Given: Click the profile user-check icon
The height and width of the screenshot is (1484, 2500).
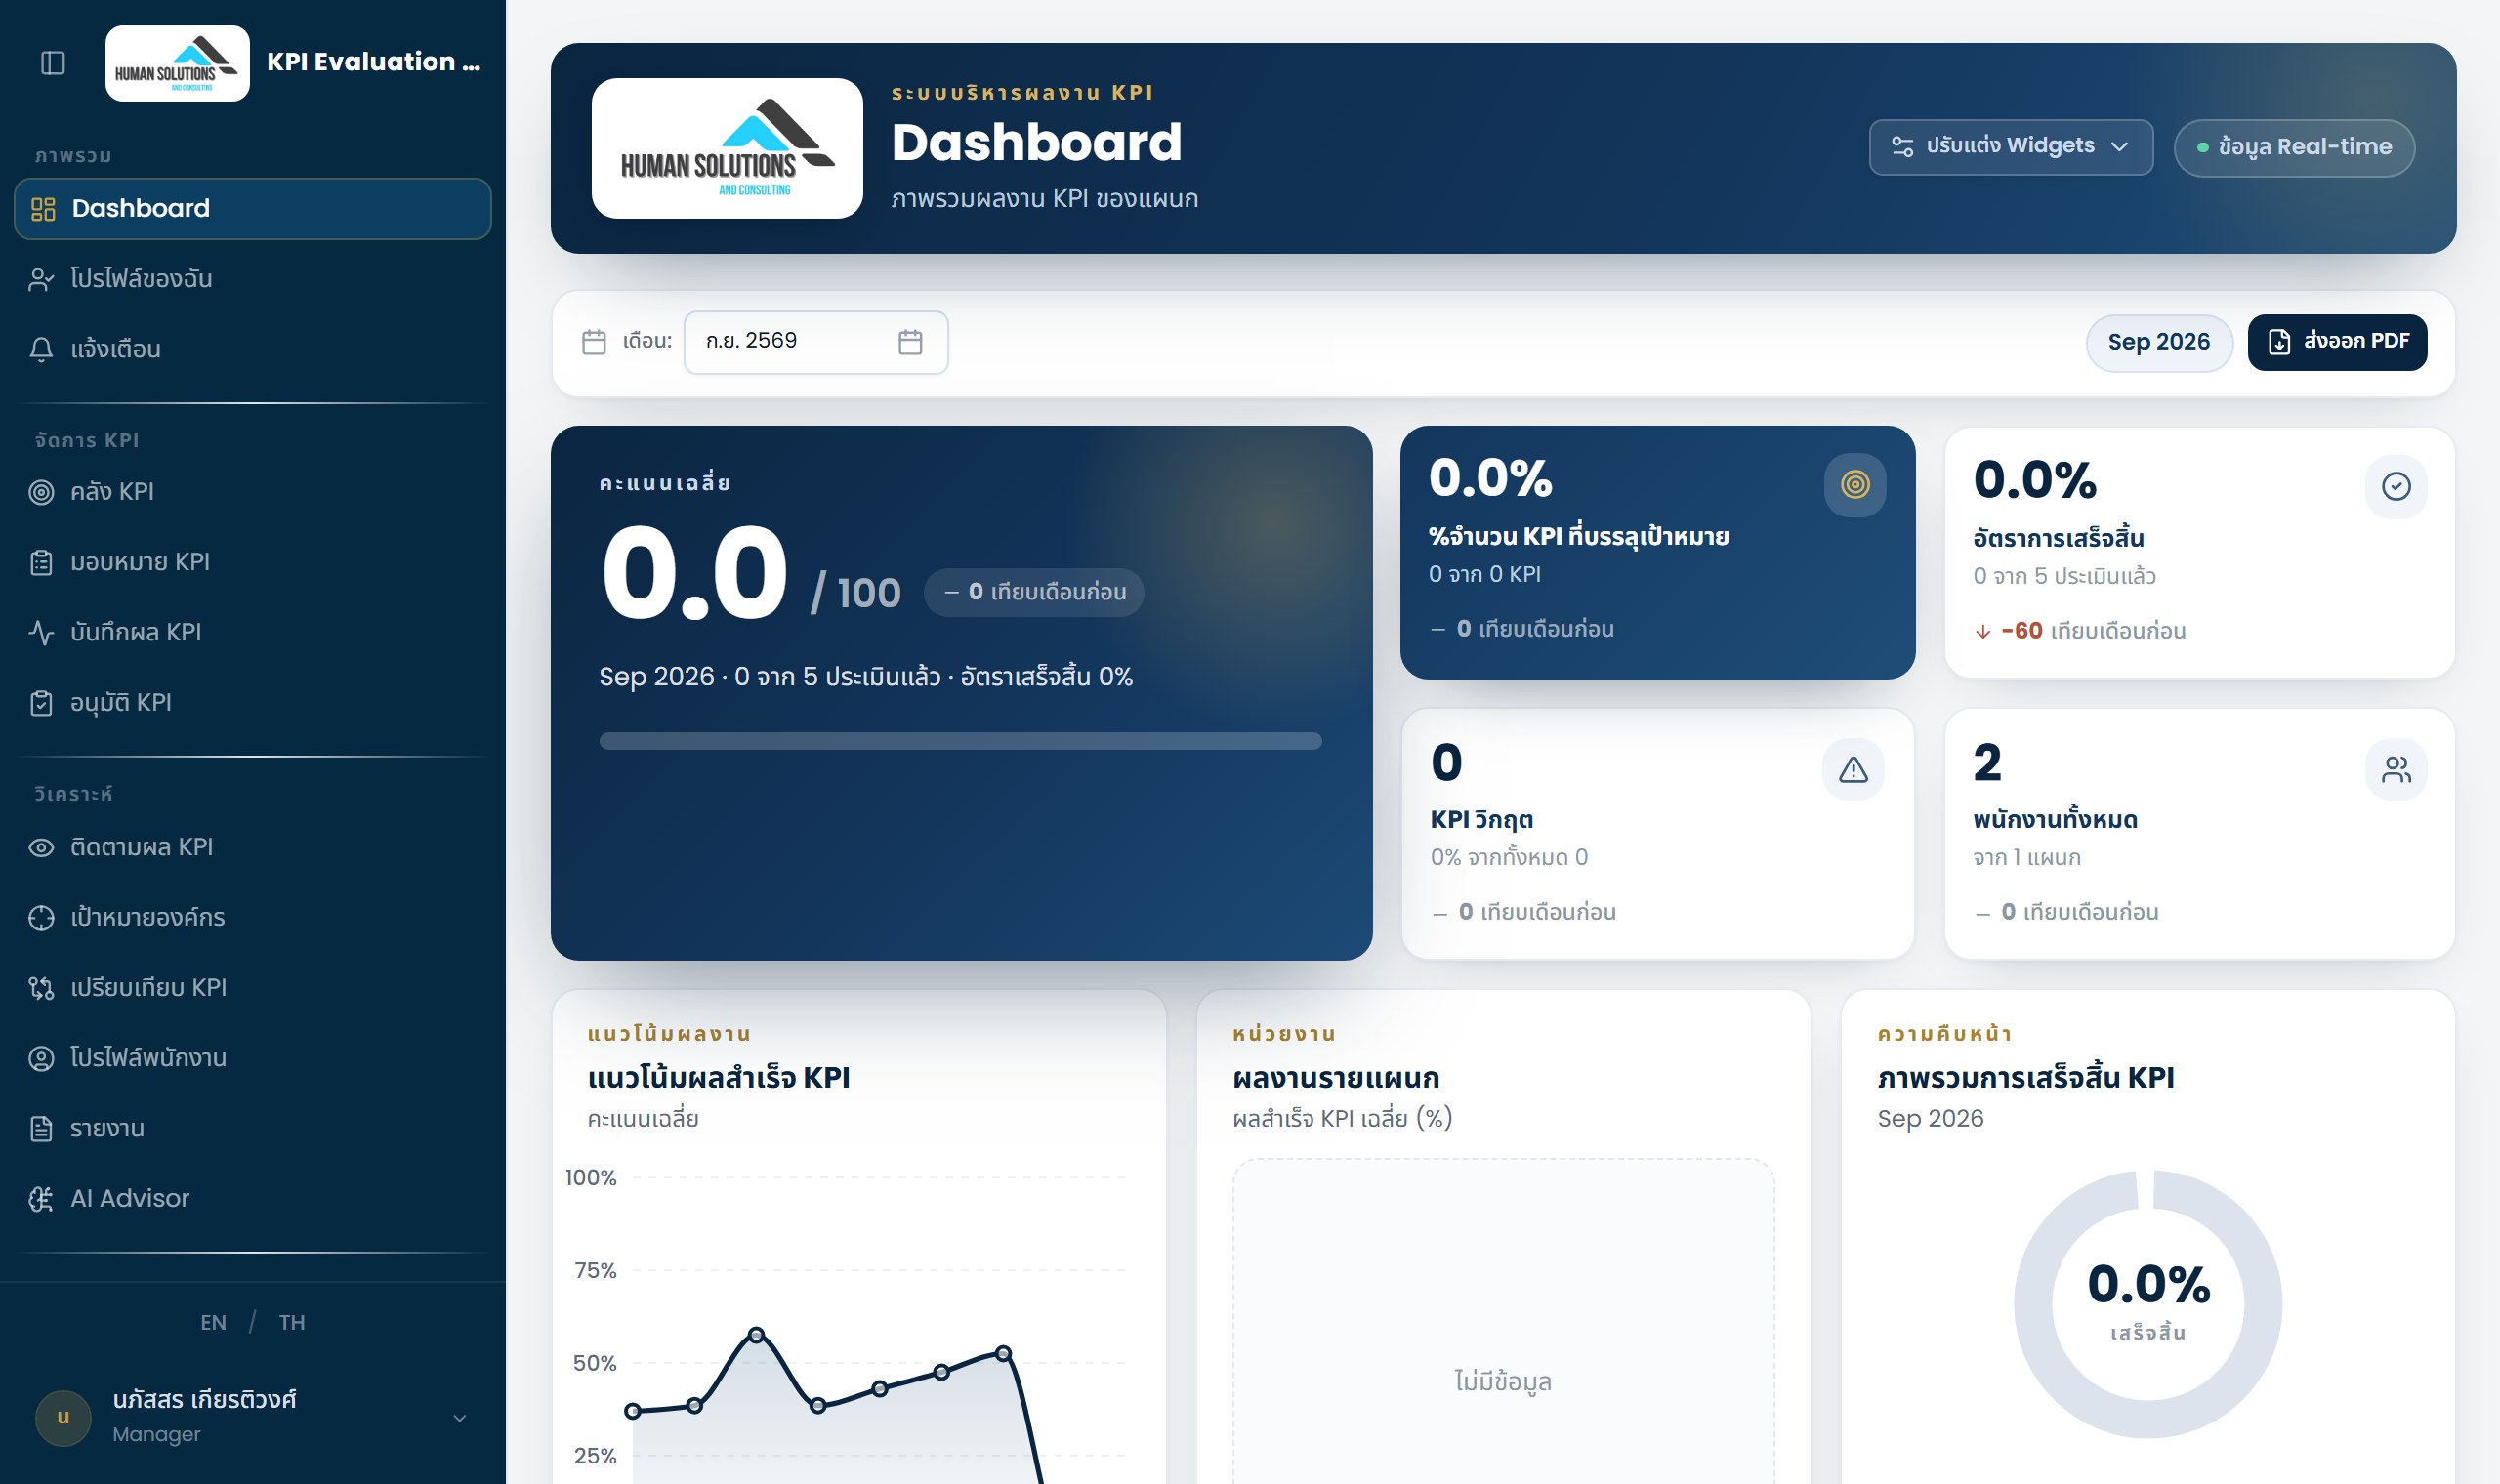Looking at the screenshot, I should tap(41, 280).
